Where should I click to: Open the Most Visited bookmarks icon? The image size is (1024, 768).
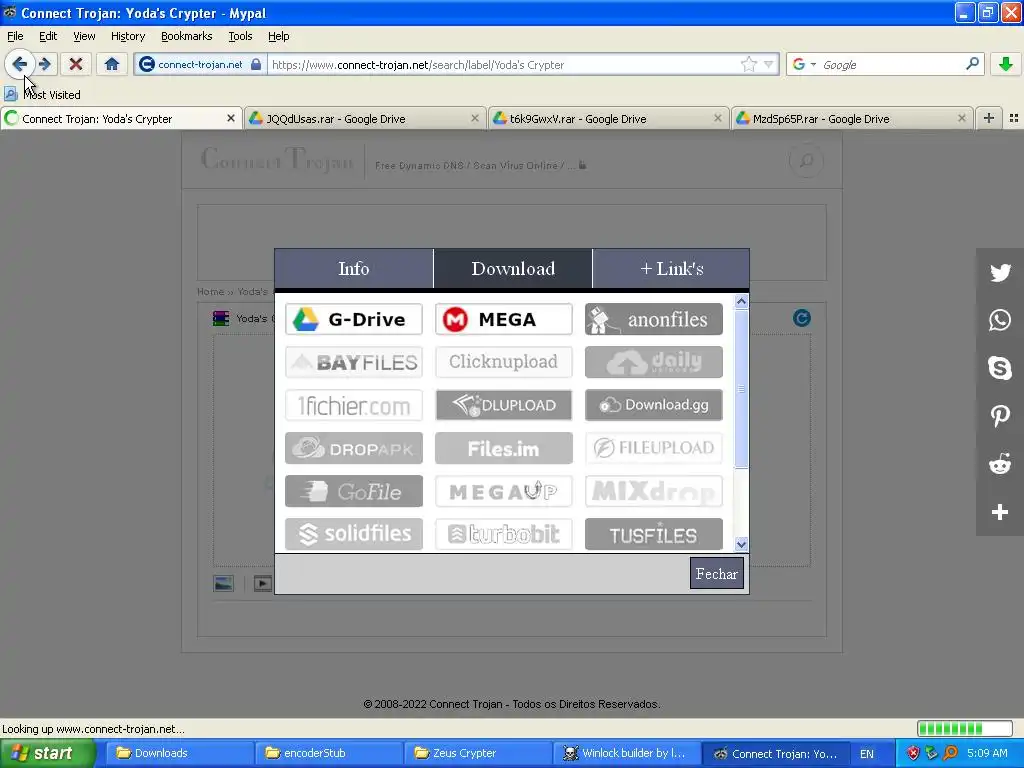tap(10, 95)
